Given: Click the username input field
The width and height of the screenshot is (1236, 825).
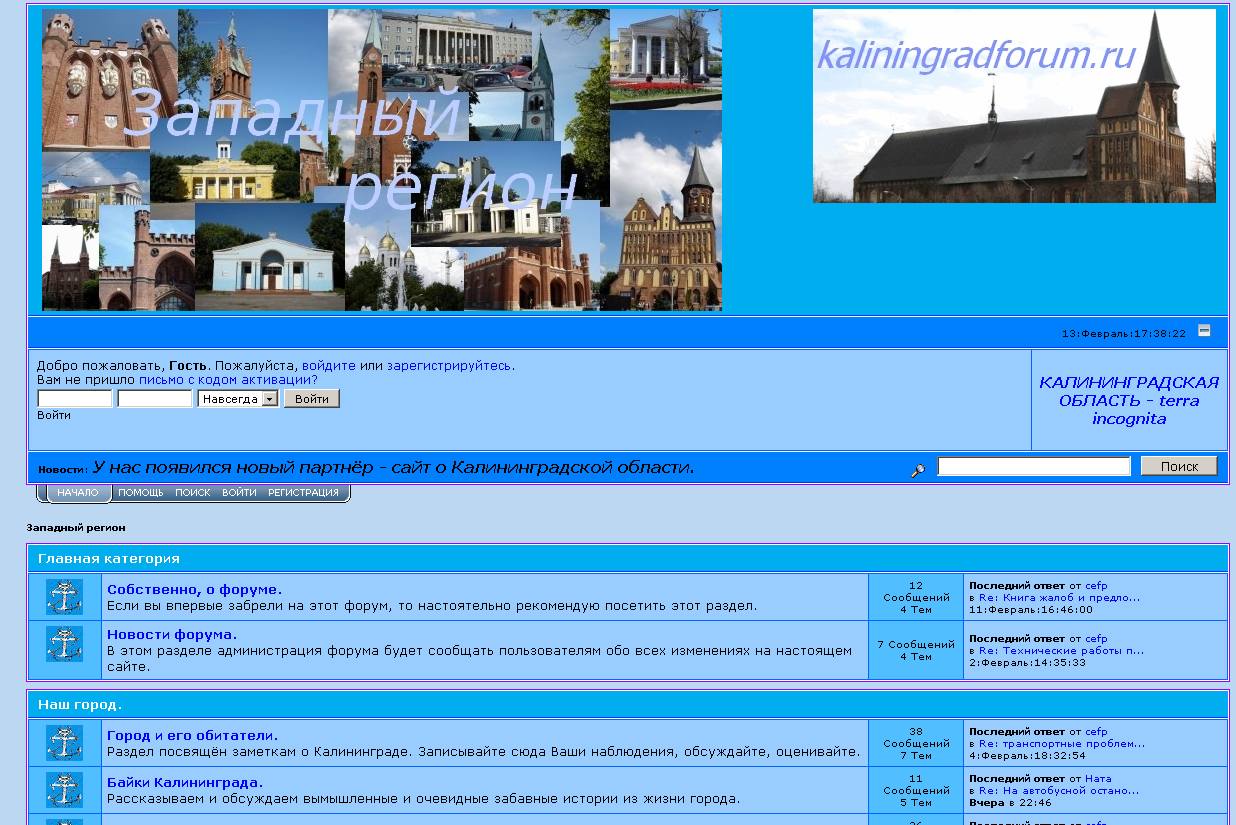Looking at the screenshot, I should point(75,398).
